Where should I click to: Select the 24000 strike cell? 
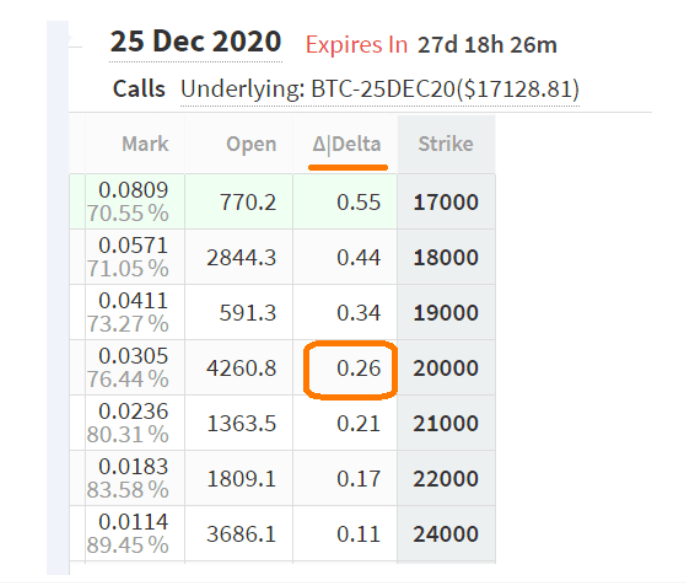pyautogui.click(x=446, y=534)
